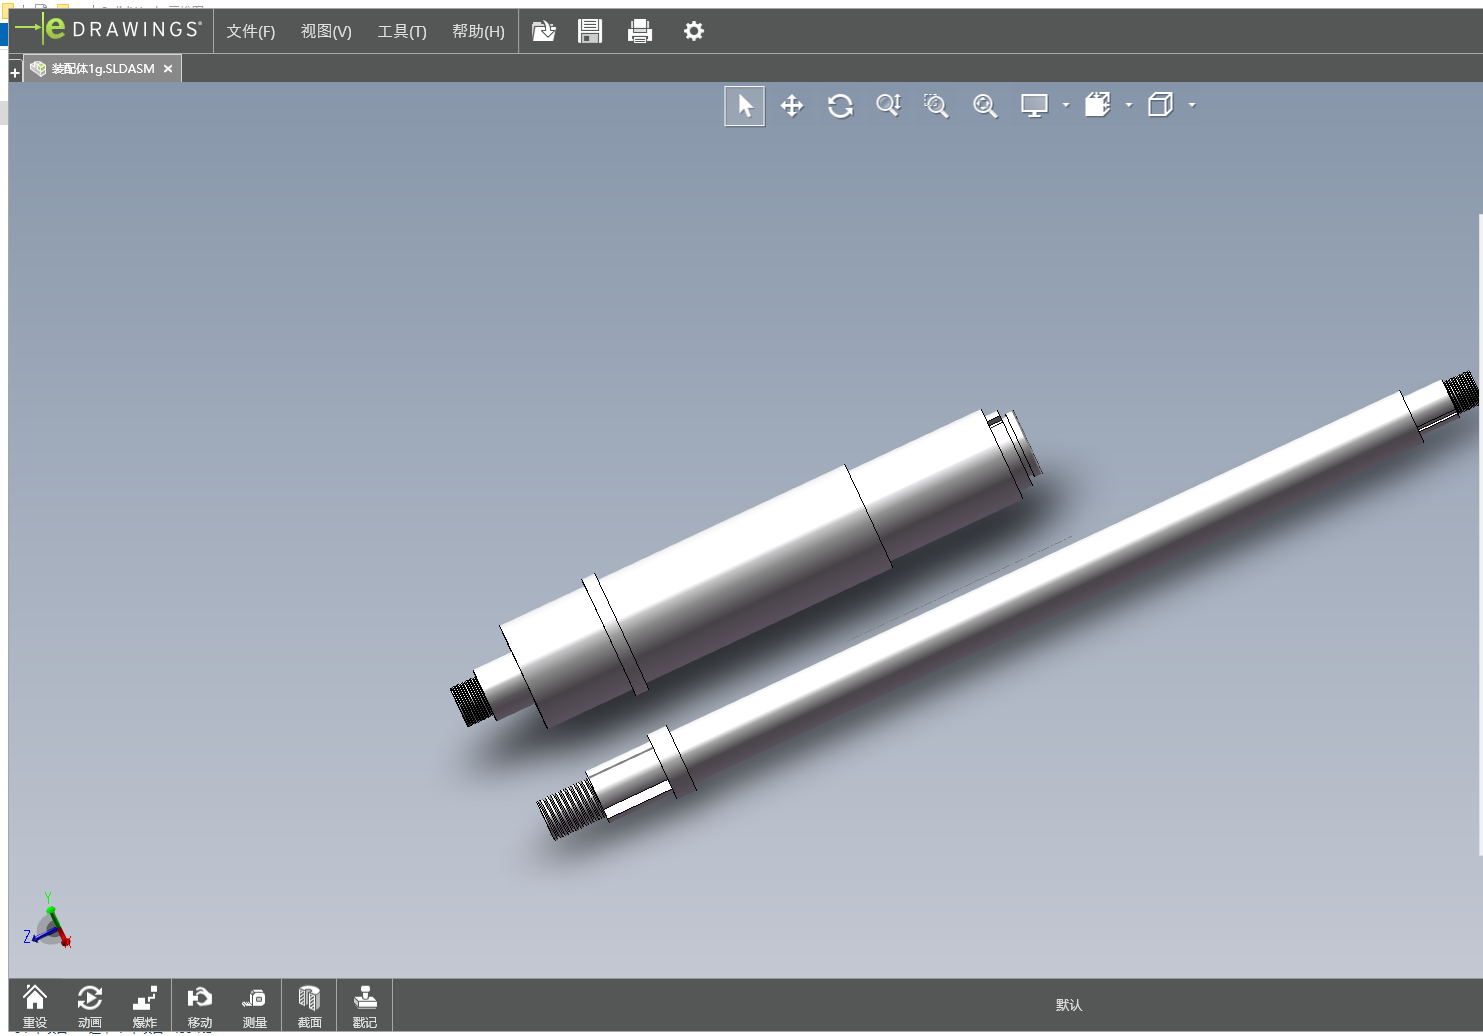Enable the 截面 section view tool

(x=310, y=1006)
